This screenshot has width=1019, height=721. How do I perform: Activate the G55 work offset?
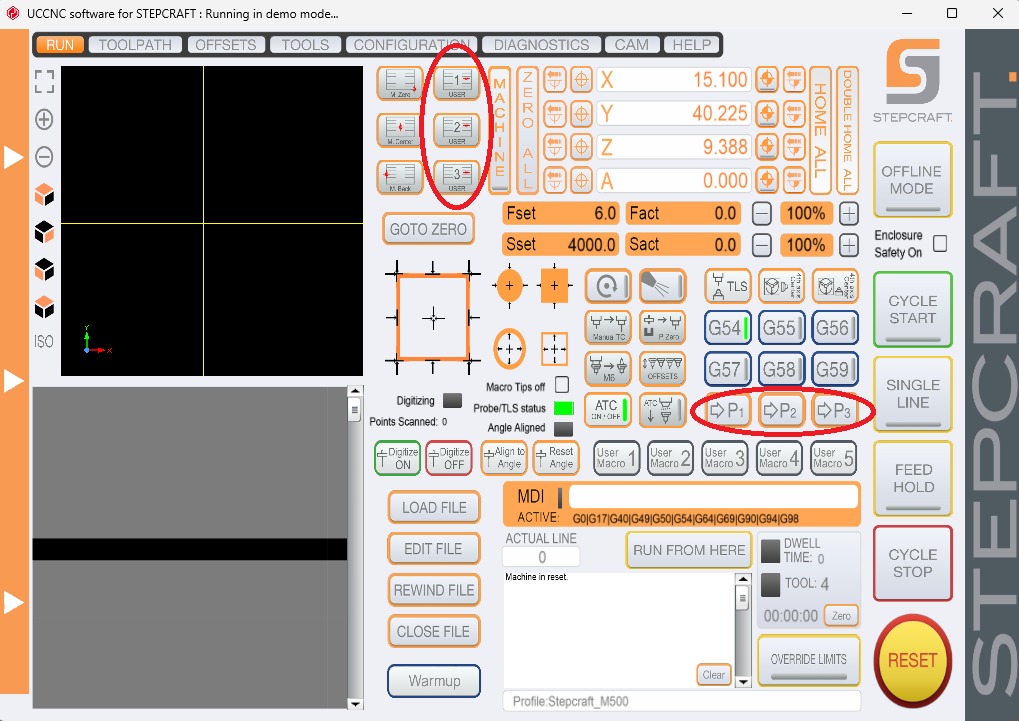[782, 328]
